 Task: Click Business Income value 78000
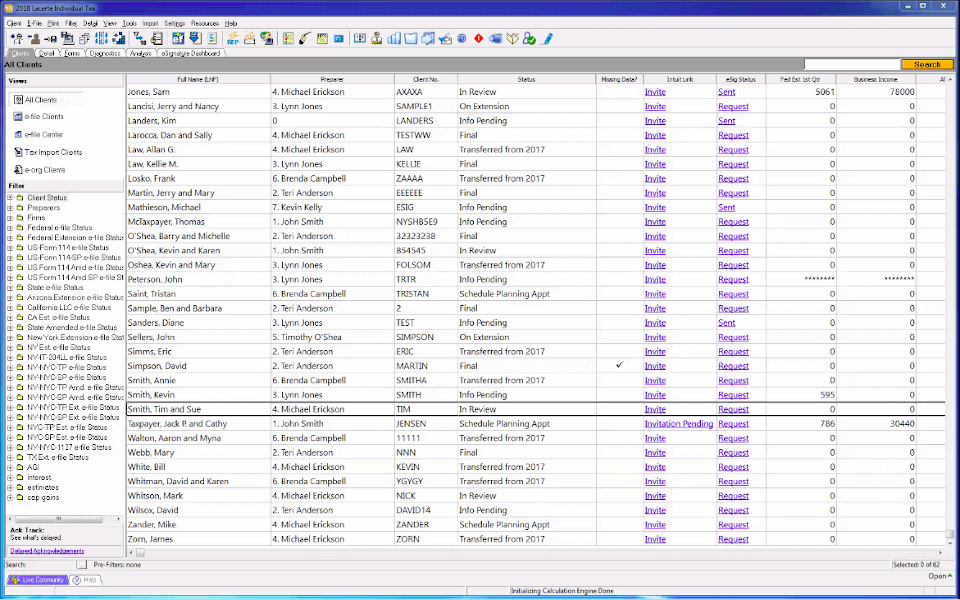click(902, 92)
